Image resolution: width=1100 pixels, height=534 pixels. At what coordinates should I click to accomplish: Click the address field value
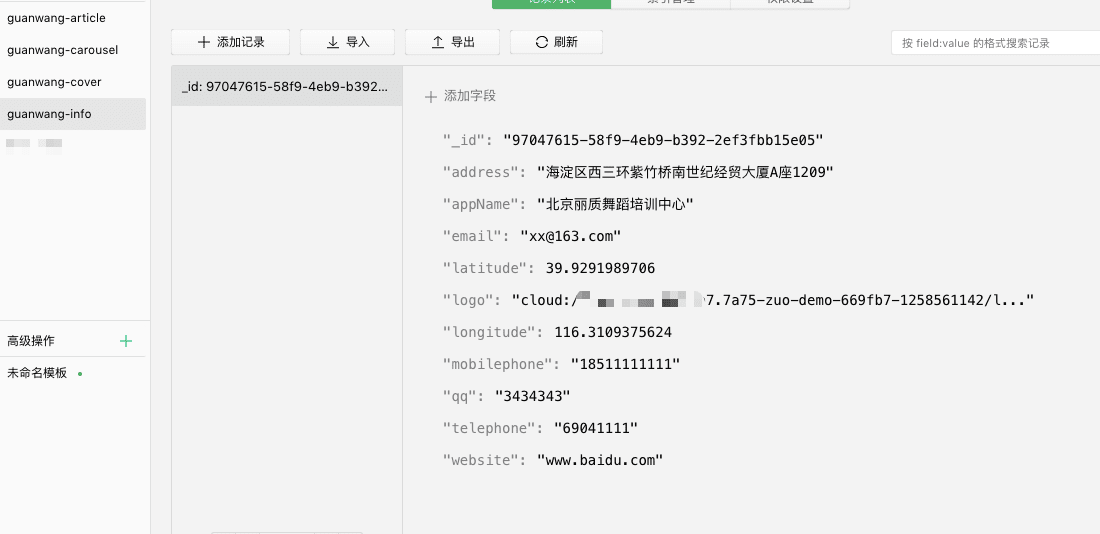(685, 172)
